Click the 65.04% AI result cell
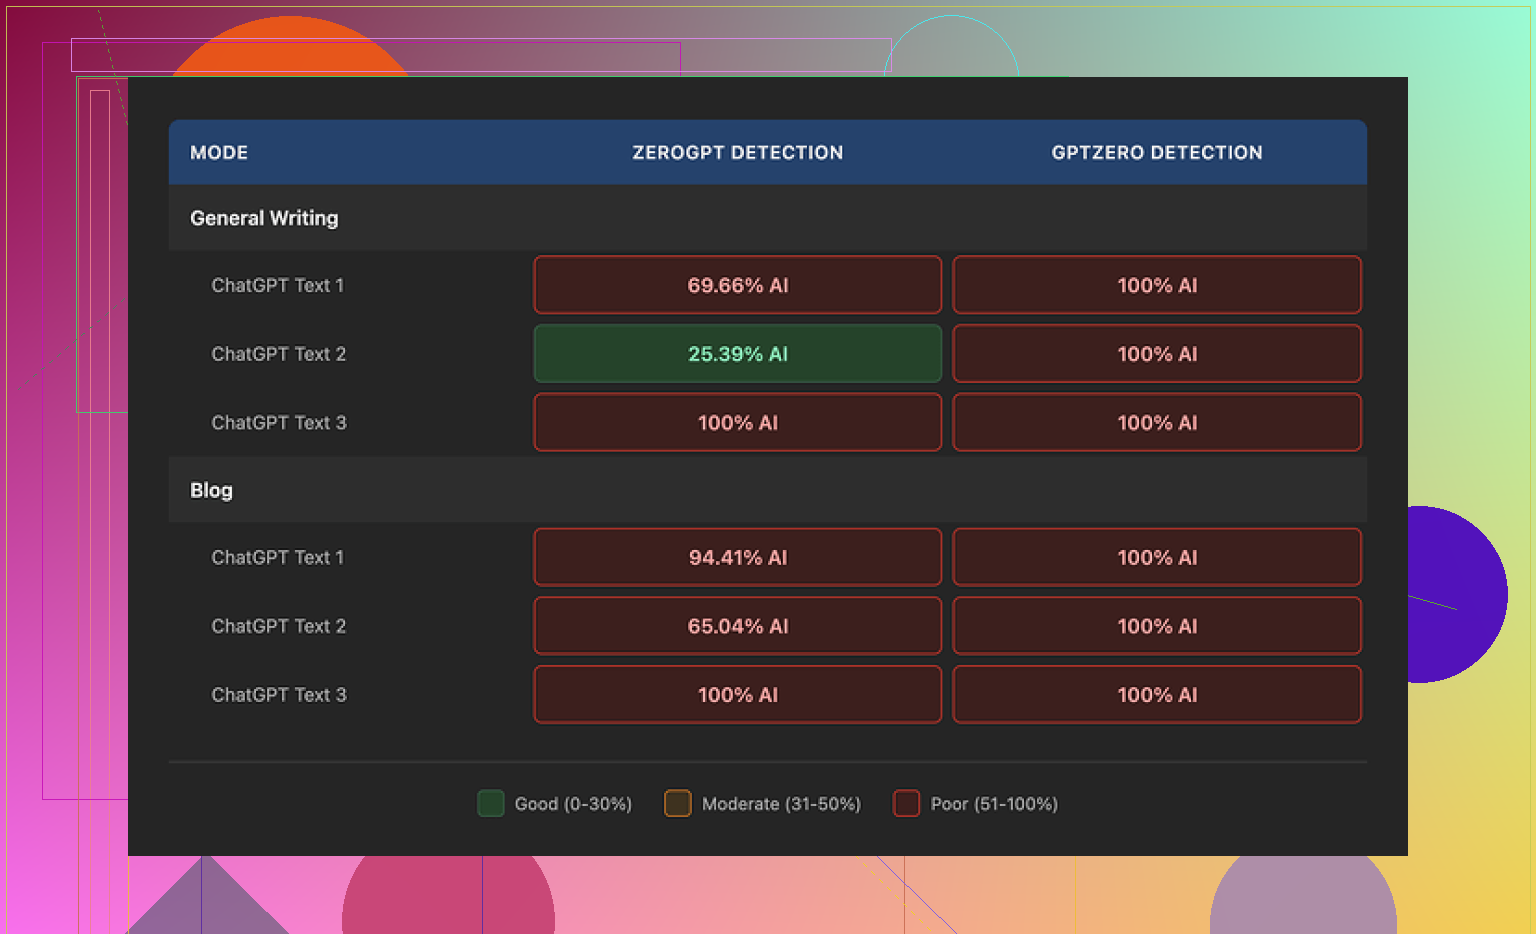The height and width of the screenshot is (934, 1536). 737,627
